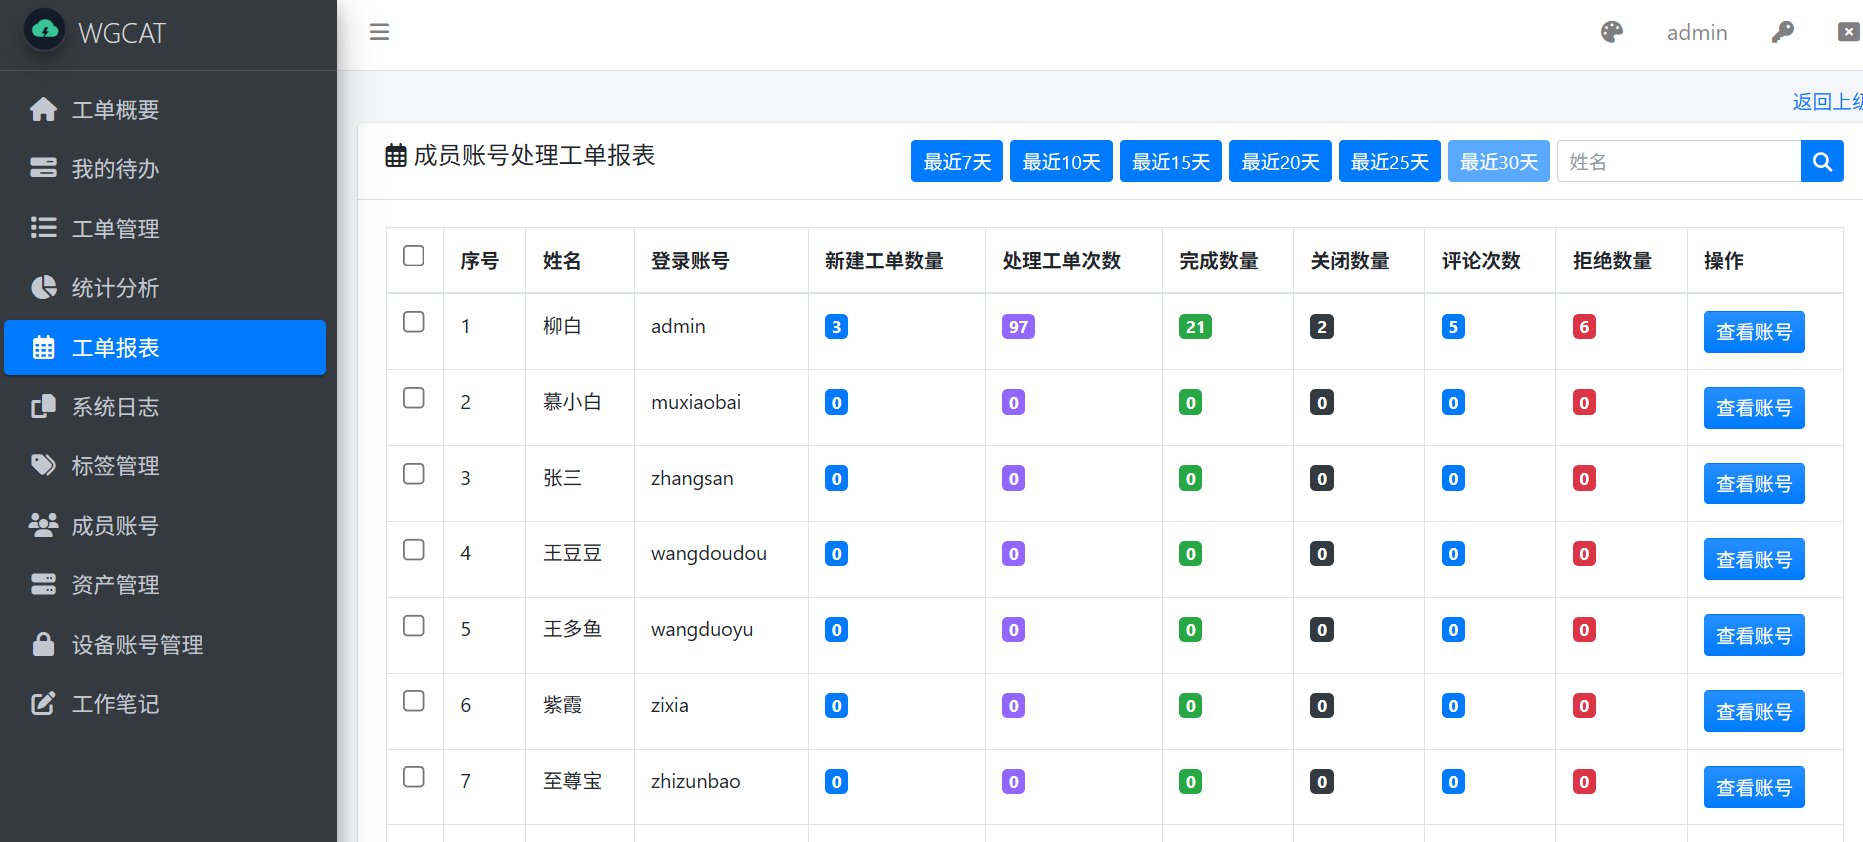Screen dimensions: 1863x842
Task: Open 我的待办 menu item
Action: point(115,169)
